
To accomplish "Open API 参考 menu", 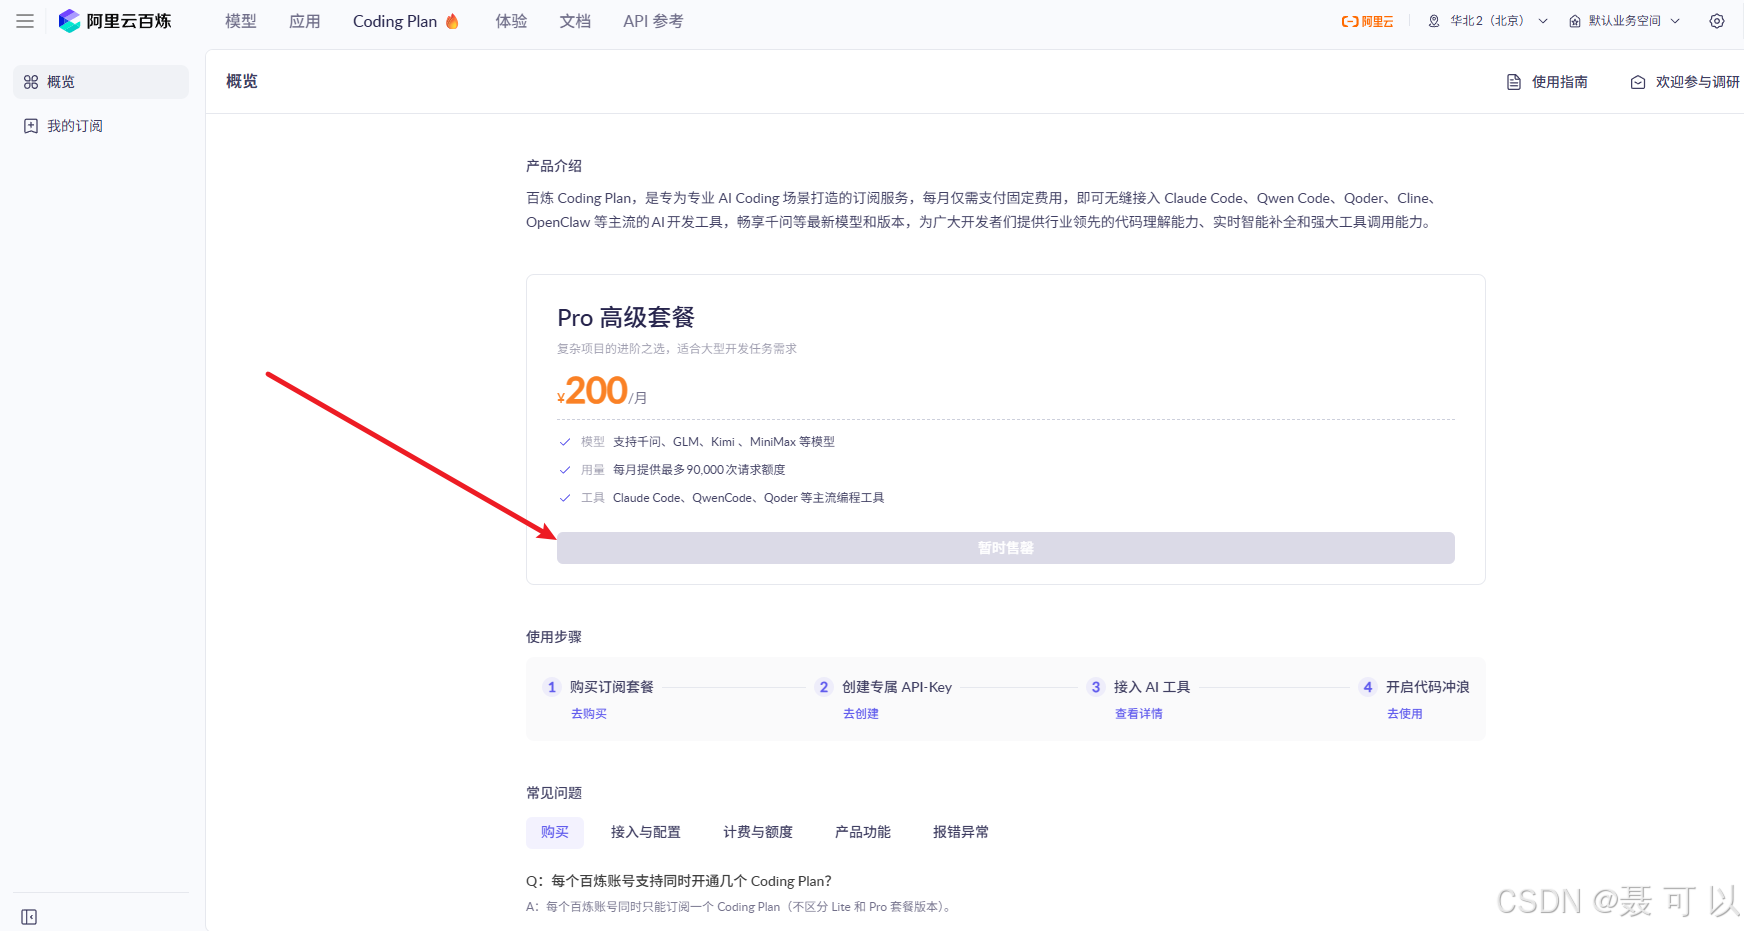I will tap(653, 21).
